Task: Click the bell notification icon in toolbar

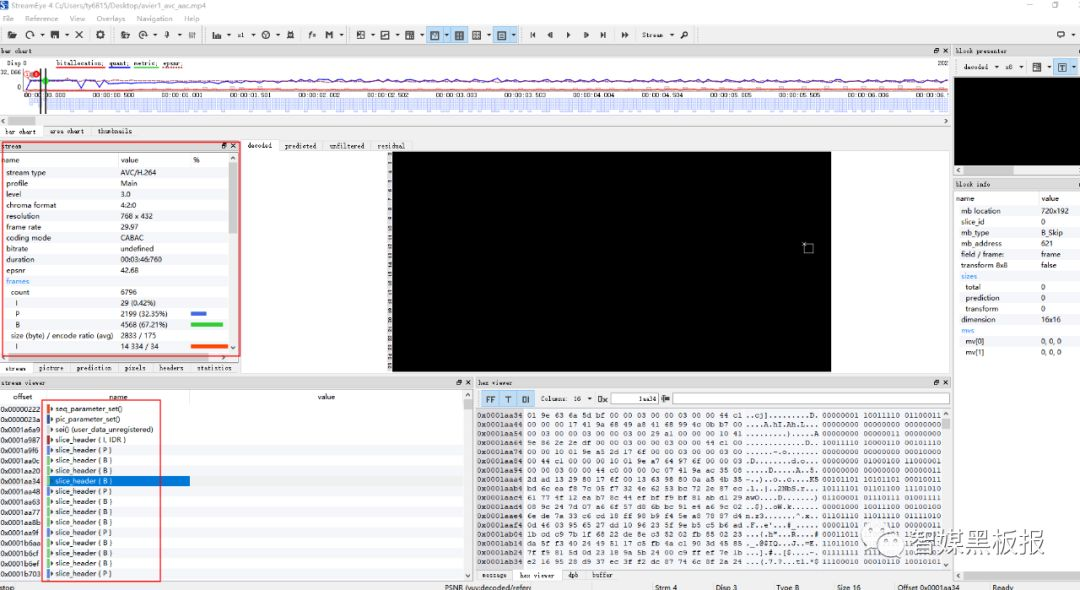Action: pyautogui.click(x=290, y=33)
